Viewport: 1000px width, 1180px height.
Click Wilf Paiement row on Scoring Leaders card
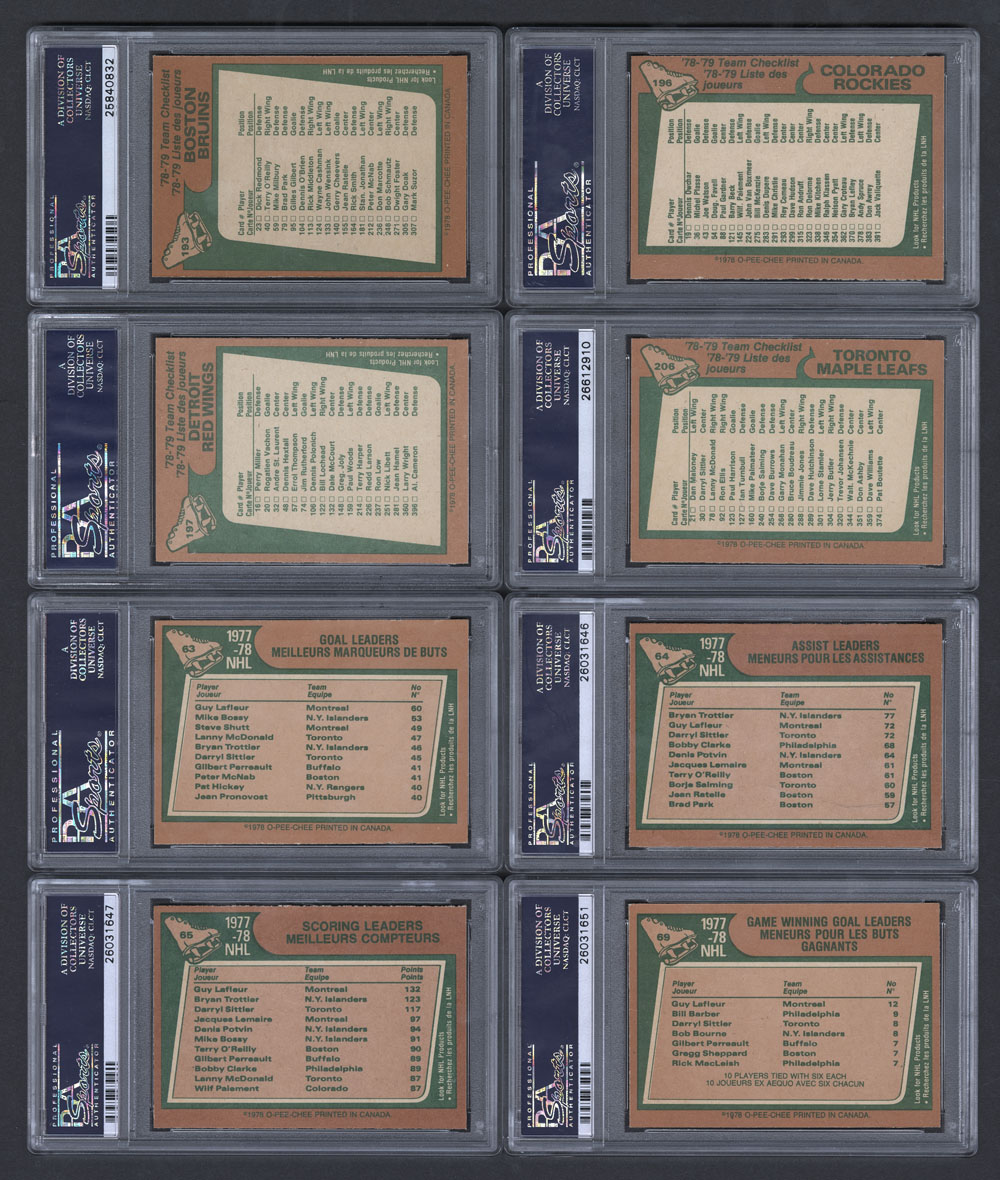click(x=308, y=1088)
